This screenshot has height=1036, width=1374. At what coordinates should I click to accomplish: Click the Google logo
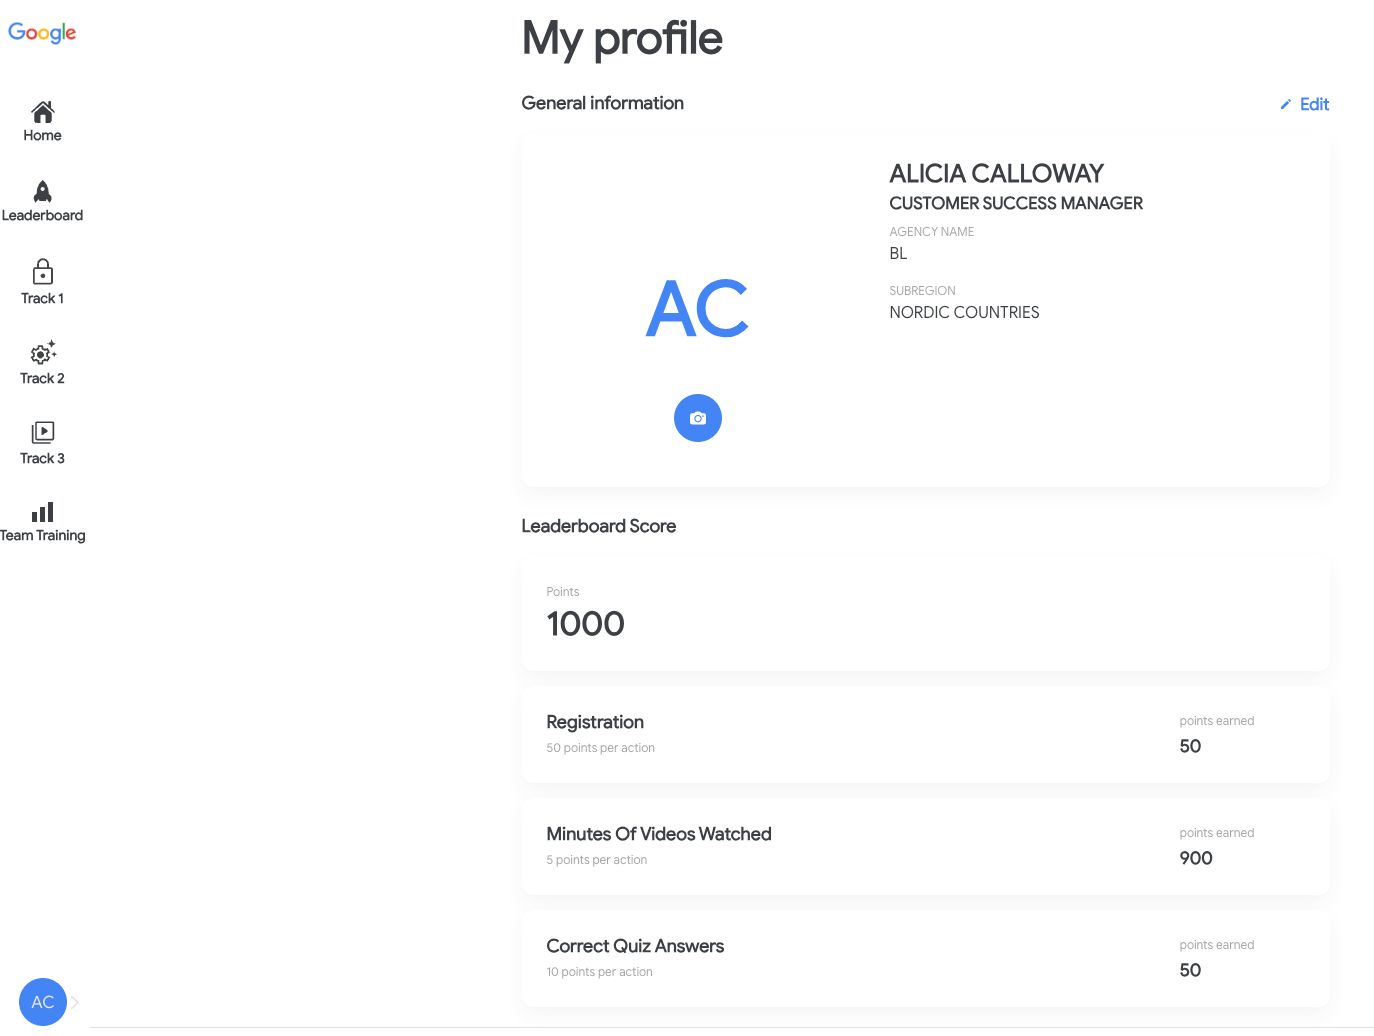click(42, 32)
